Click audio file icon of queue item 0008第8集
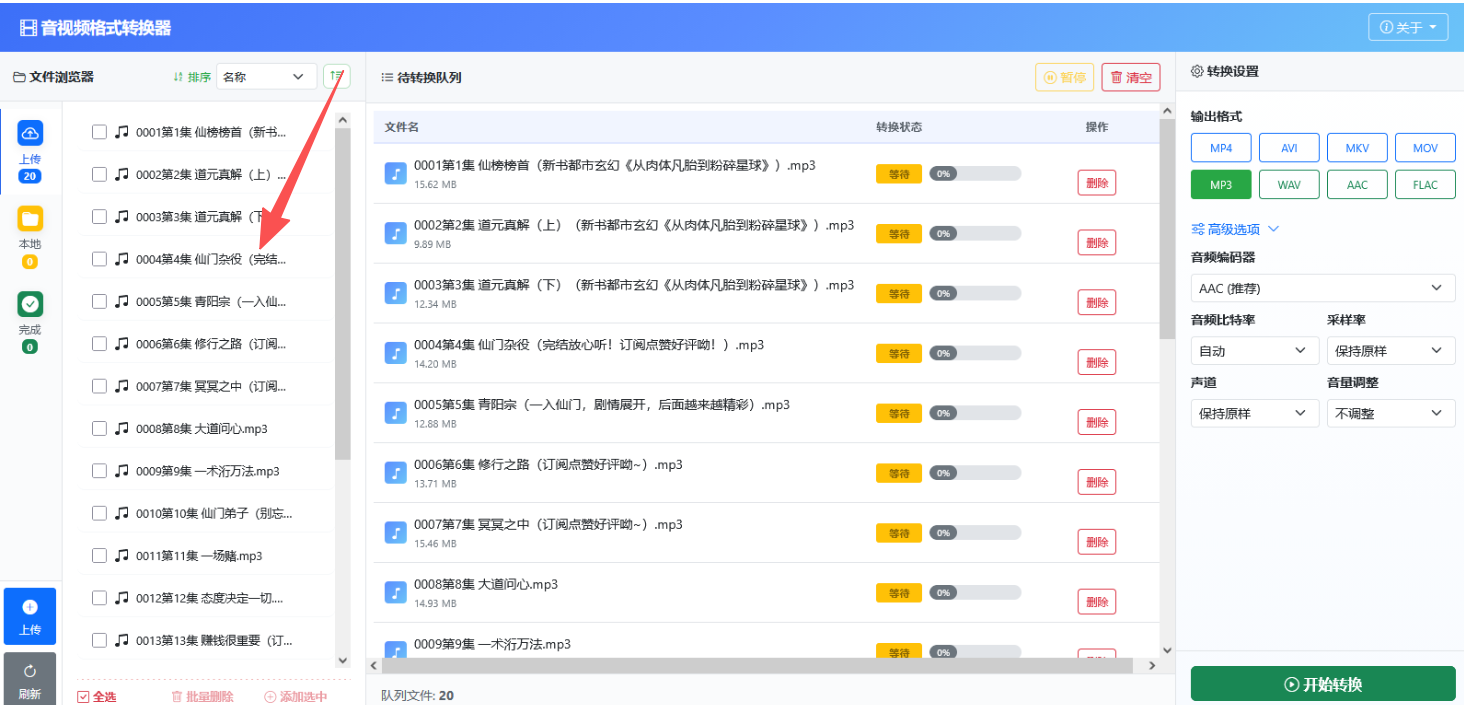1464x705 pixels. pyautogui.click(x=396, y=594)
